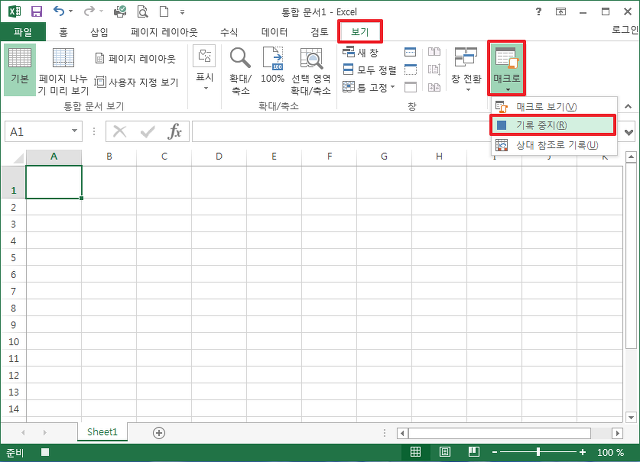Screen dimensions: 640x462
Task: Open Excel help question mark
Action: coord(539,11)
